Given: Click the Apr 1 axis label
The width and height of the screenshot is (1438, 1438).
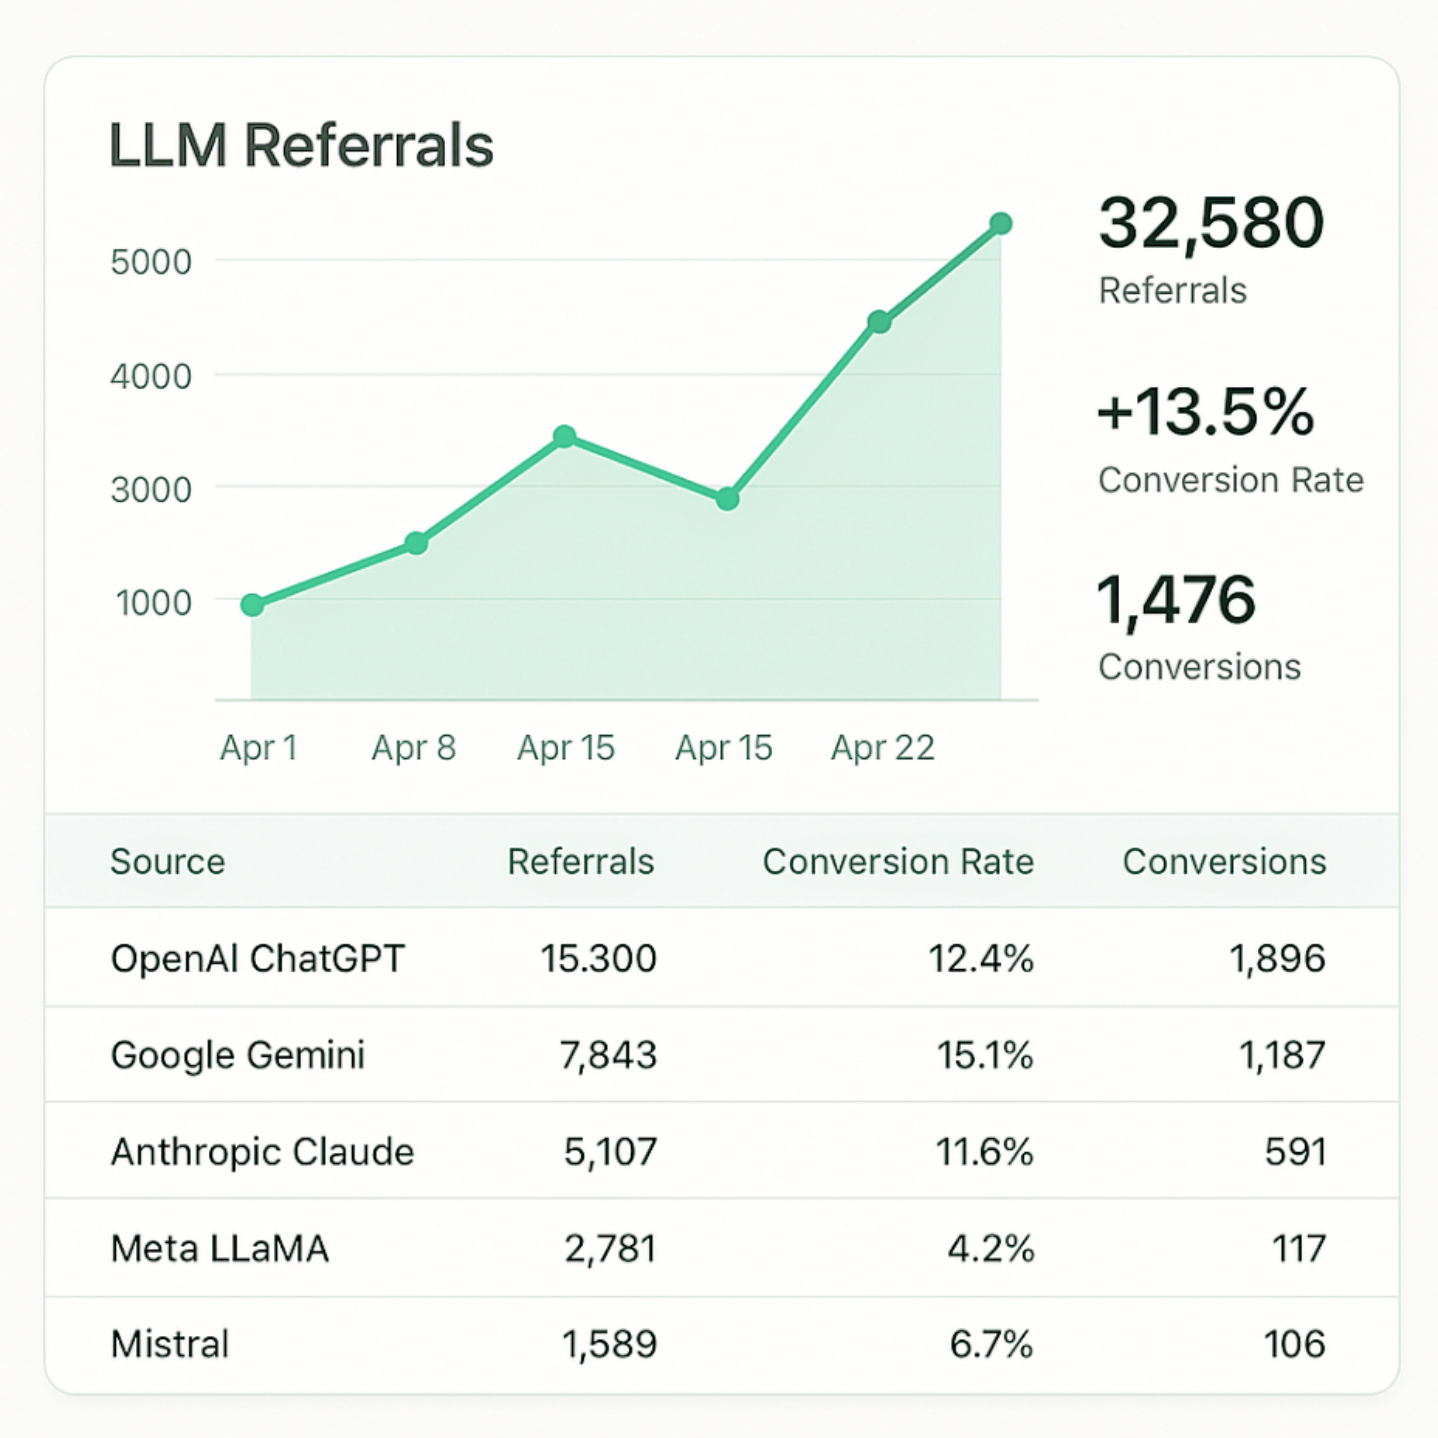Looking at the screenshot, I should tap(259, 747).
